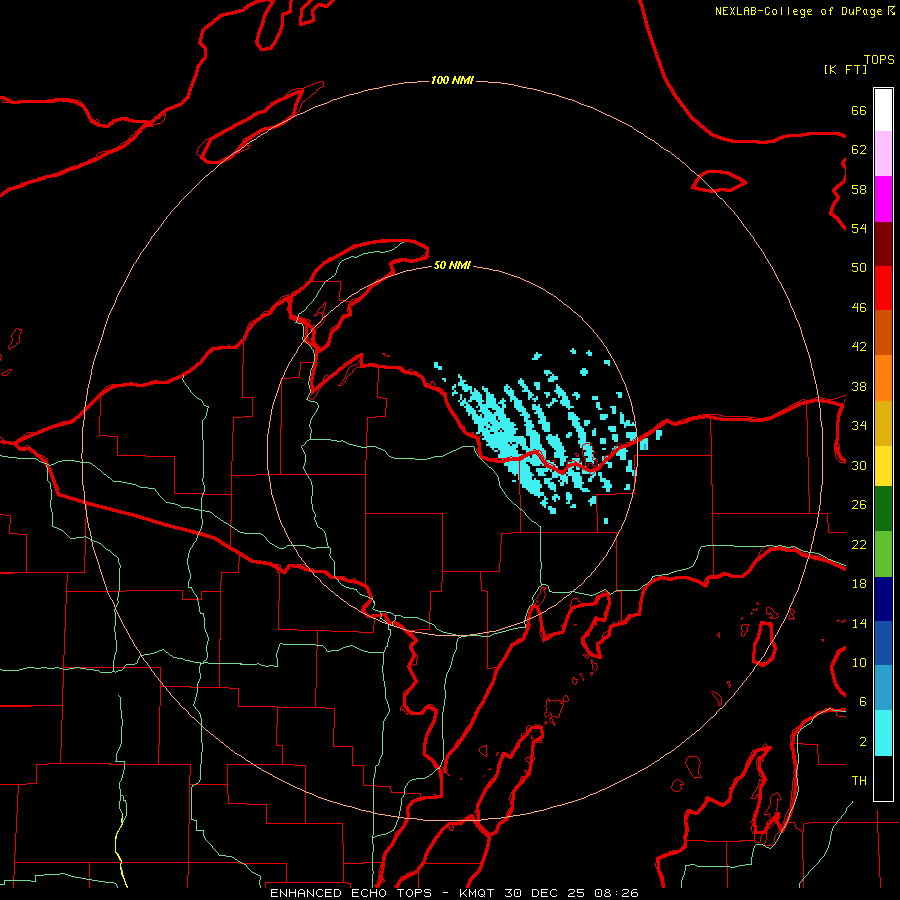
Task: Click the [K FT] units label
Action: pos(845,69)
